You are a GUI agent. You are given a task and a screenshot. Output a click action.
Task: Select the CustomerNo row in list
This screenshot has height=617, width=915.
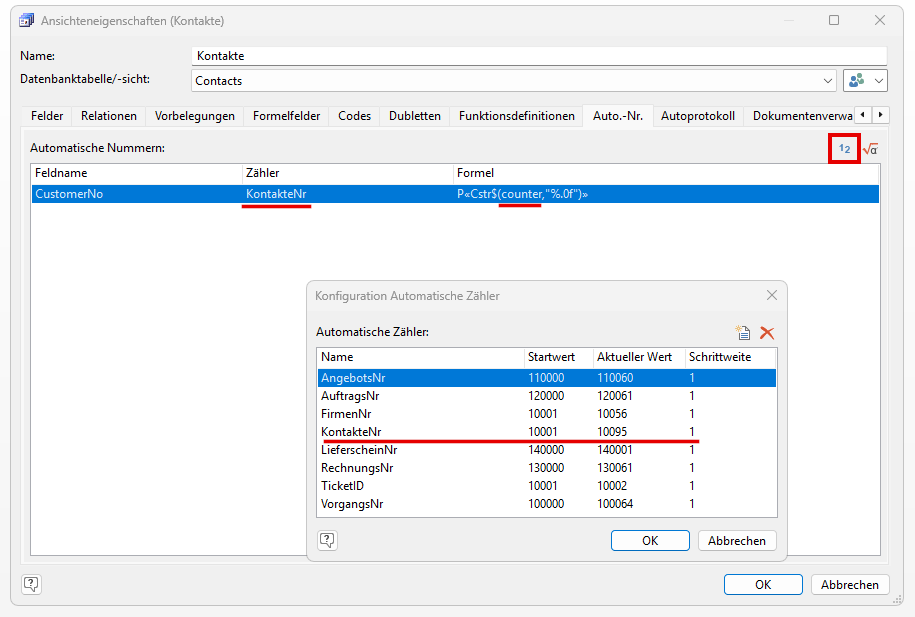[x=69, y=194]
